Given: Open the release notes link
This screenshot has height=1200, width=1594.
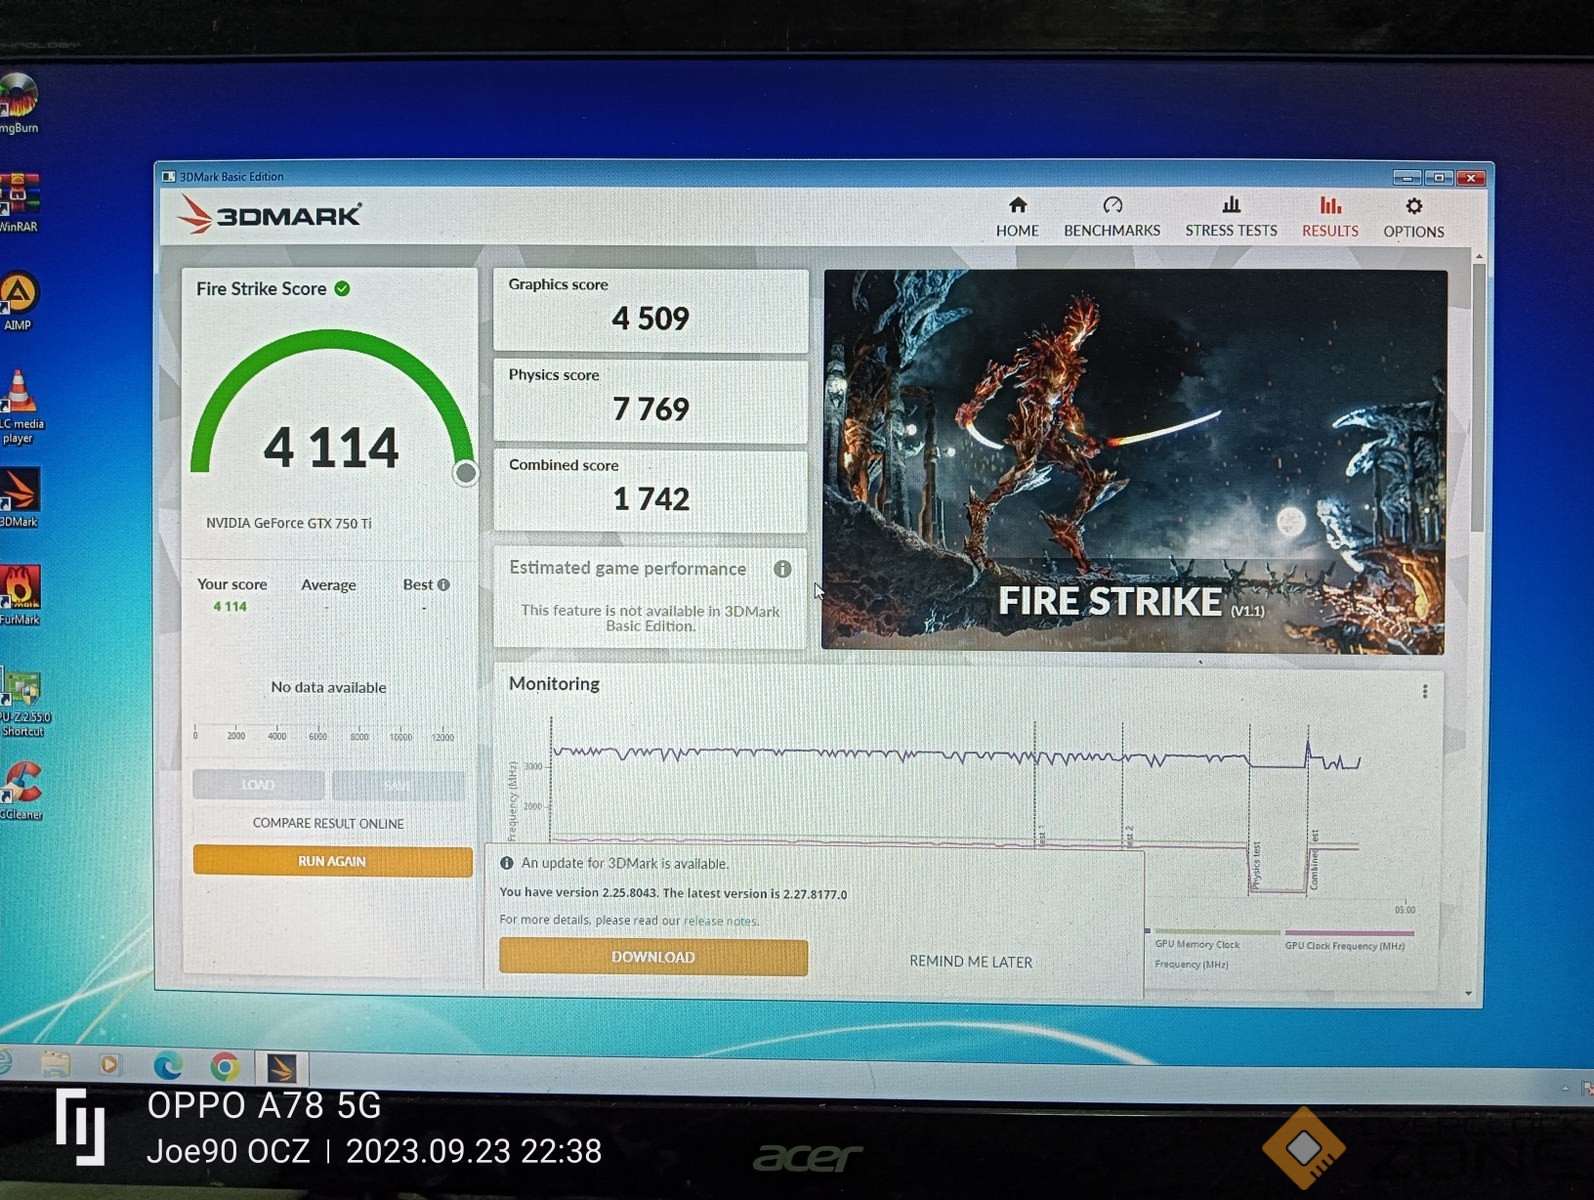Looking at the screenshot, I should click(721, 921).
